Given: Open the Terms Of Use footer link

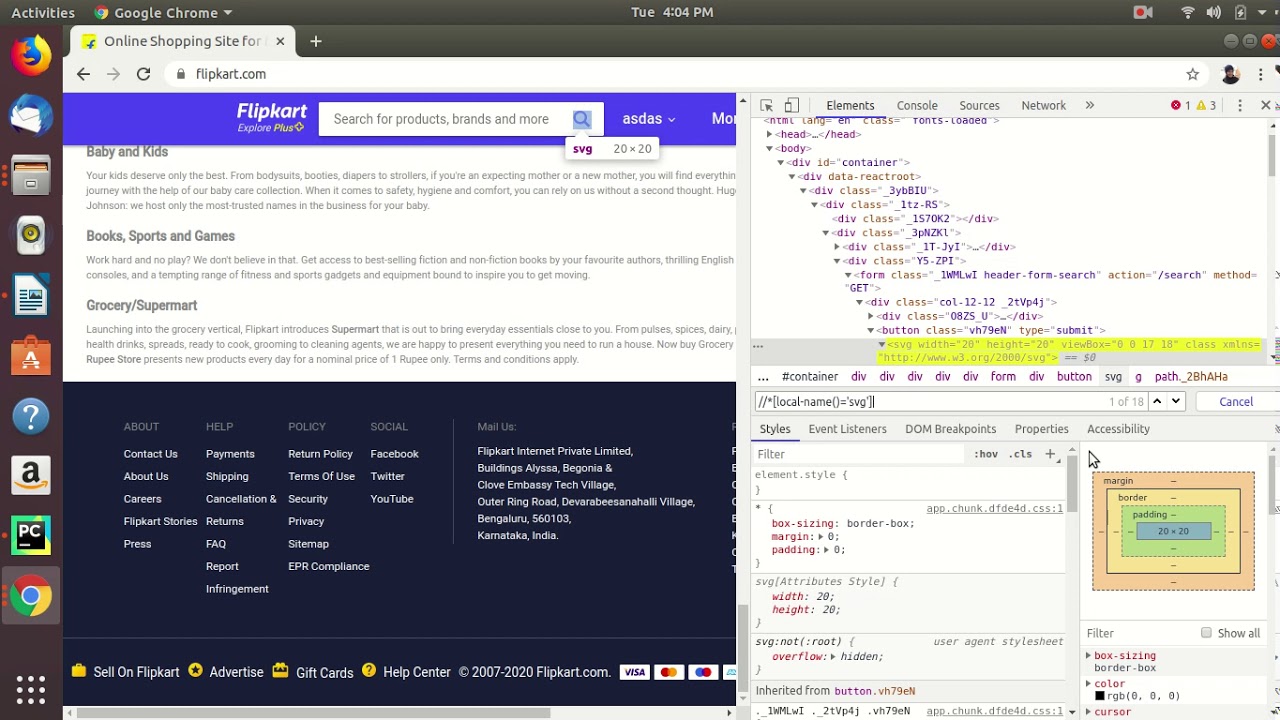Looking at the screenshot, I should point(321,476).
